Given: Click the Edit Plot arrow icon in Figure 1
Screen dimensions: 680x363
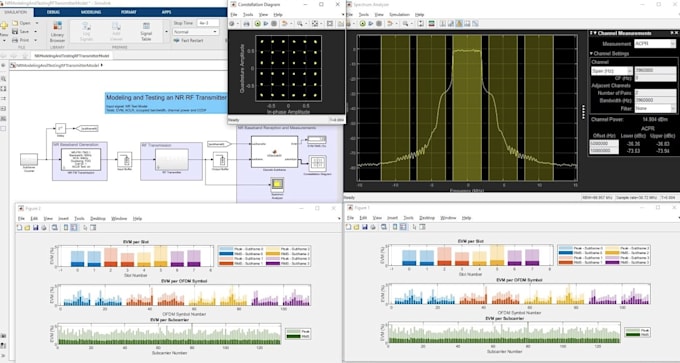Looking at the screenshot, I should click(x=415, y=227).
